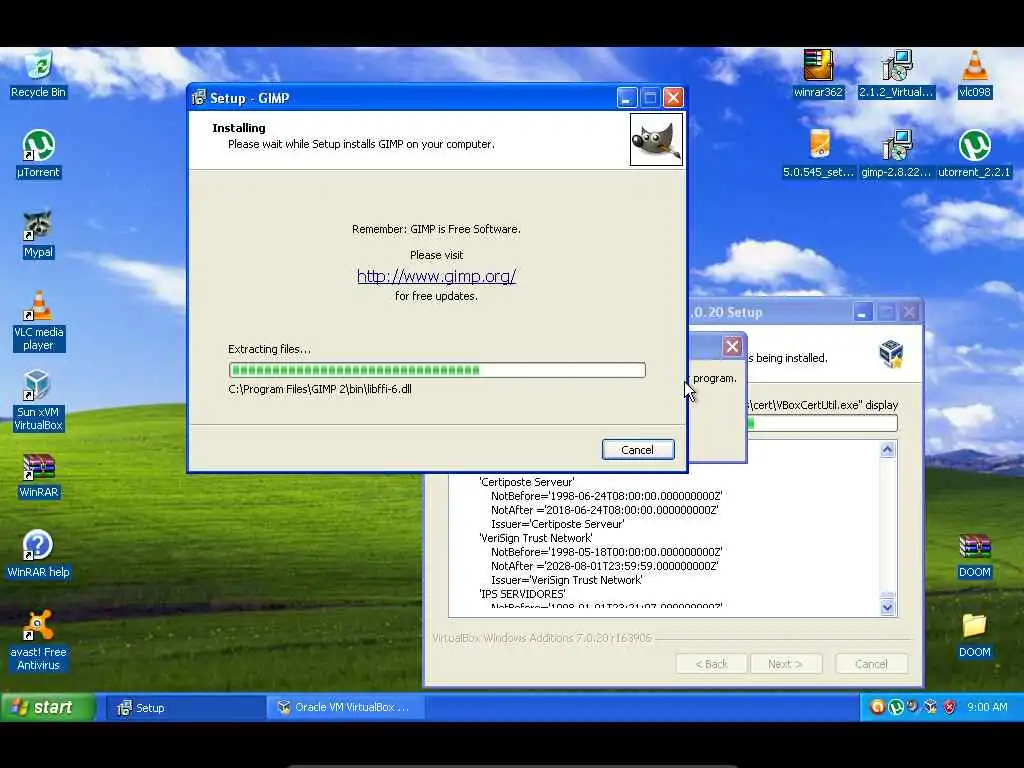Click Back in VirtualBox Additions Setup
1024x768 pixels.
tap(712, 664)
